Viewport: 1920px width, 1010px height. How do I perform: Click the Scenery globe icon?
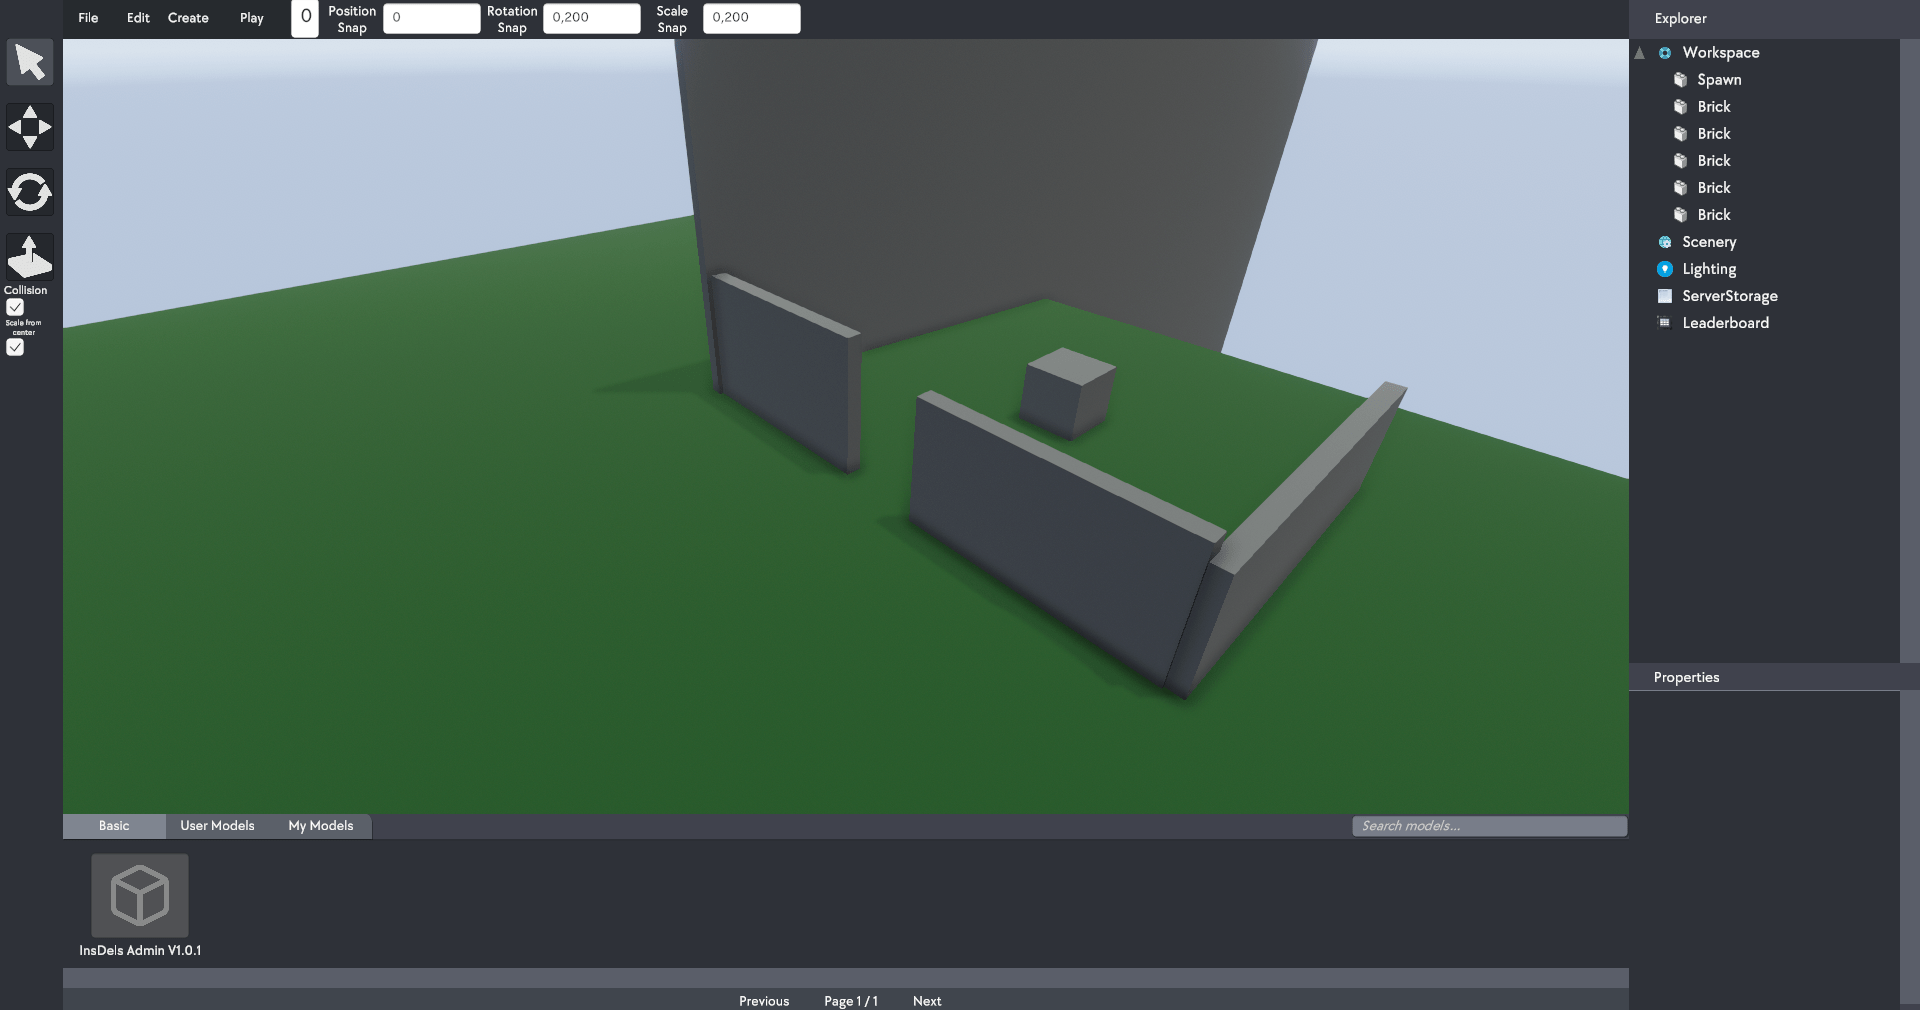[1665, 242]
